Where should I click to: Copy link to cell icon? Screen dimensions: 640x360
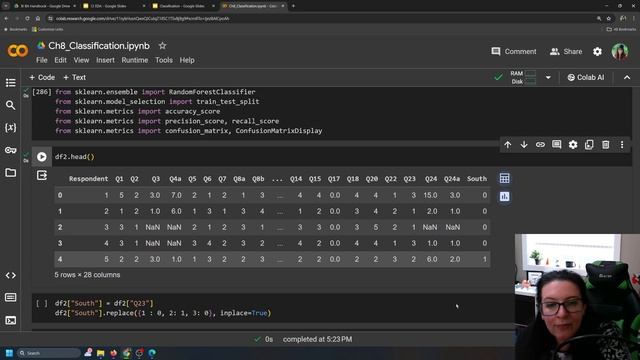click(540, 144)
